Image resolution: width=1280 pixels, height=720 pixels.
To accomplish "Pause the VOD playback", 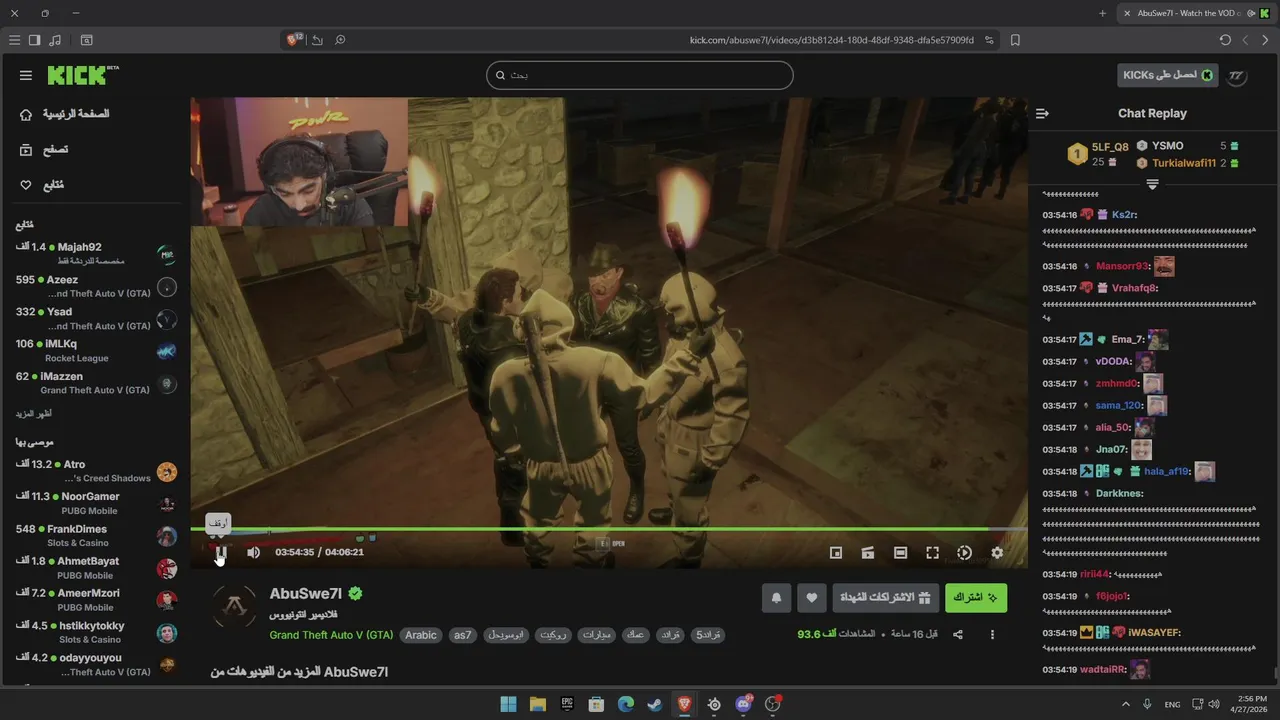I will pos(221,552).
